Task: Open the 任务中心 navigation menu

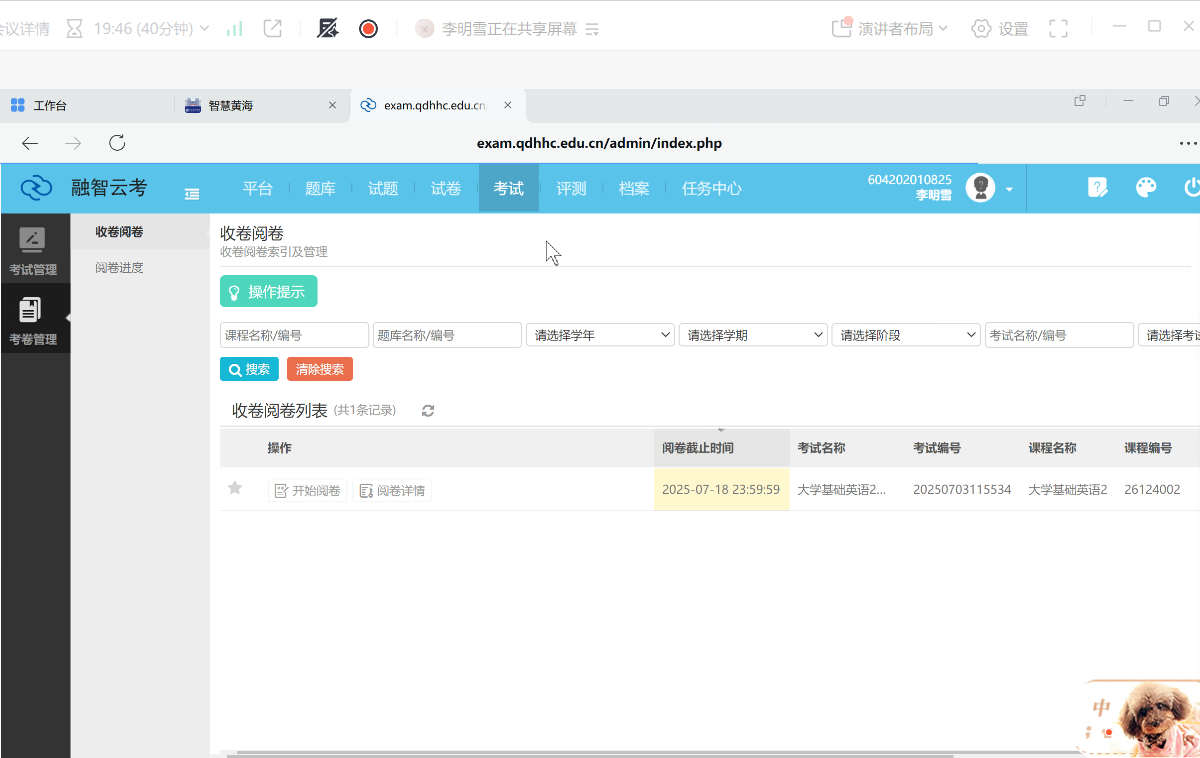Action: tap(711, 188)
